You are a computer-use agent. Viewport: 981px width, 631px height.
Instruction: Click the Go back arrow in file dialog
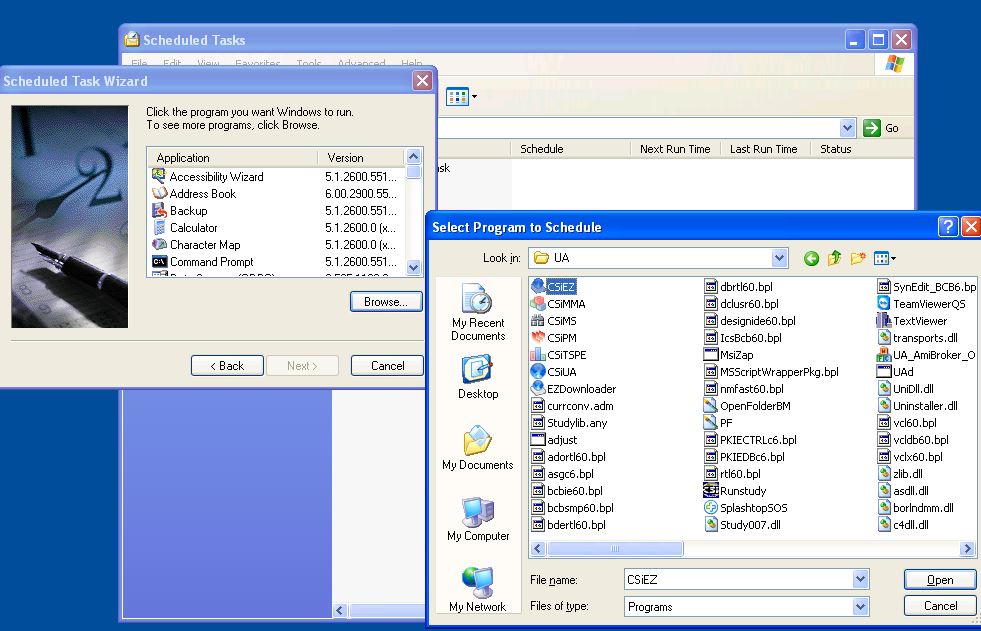tap(811, 258)
